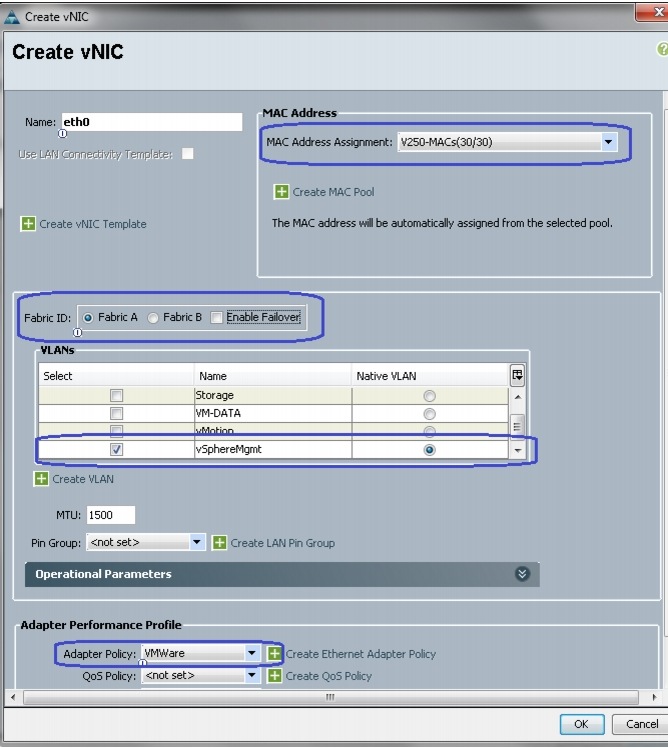Click the horizontal scrollbar left arrow
The image size is (668, 748).
click(x=13, y=697)
